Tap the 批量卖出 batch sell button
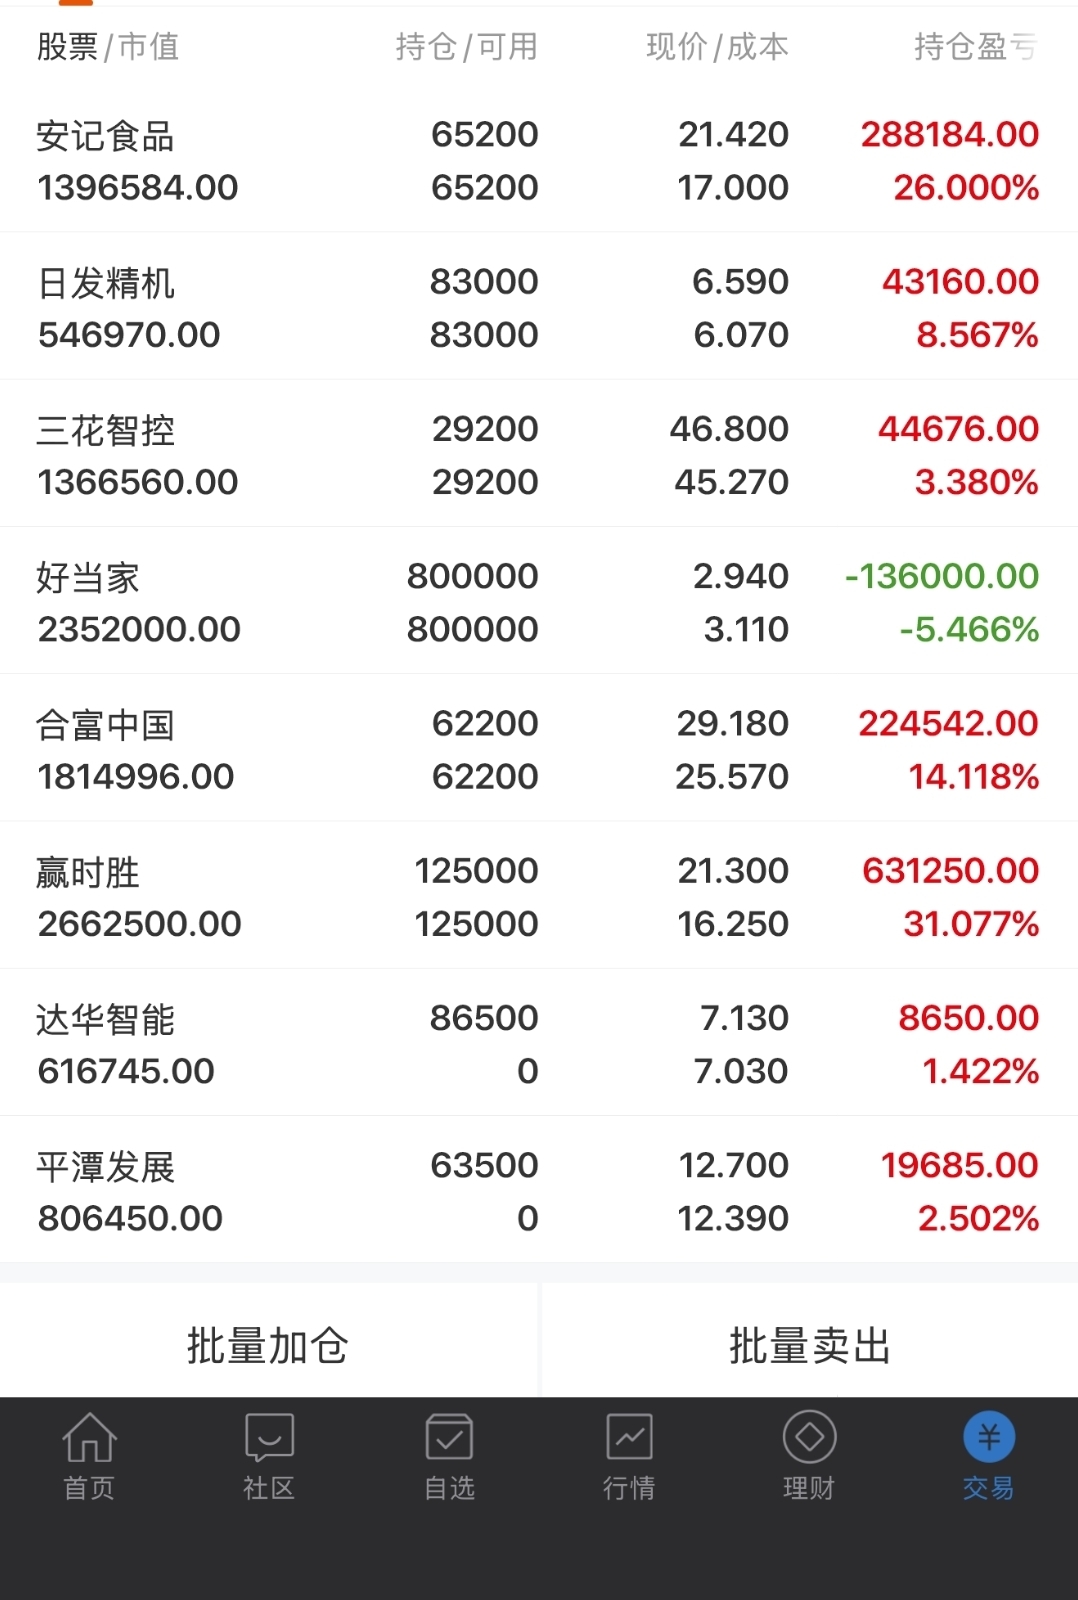Viewport: 1078px width, 1600px height. pos(810,1345)
